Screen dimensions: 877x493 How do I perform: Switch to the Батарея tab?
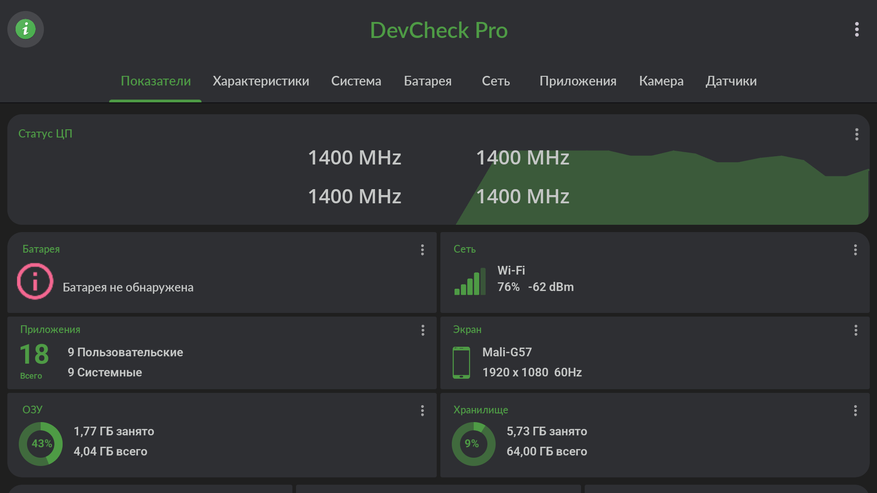point(428,81)
